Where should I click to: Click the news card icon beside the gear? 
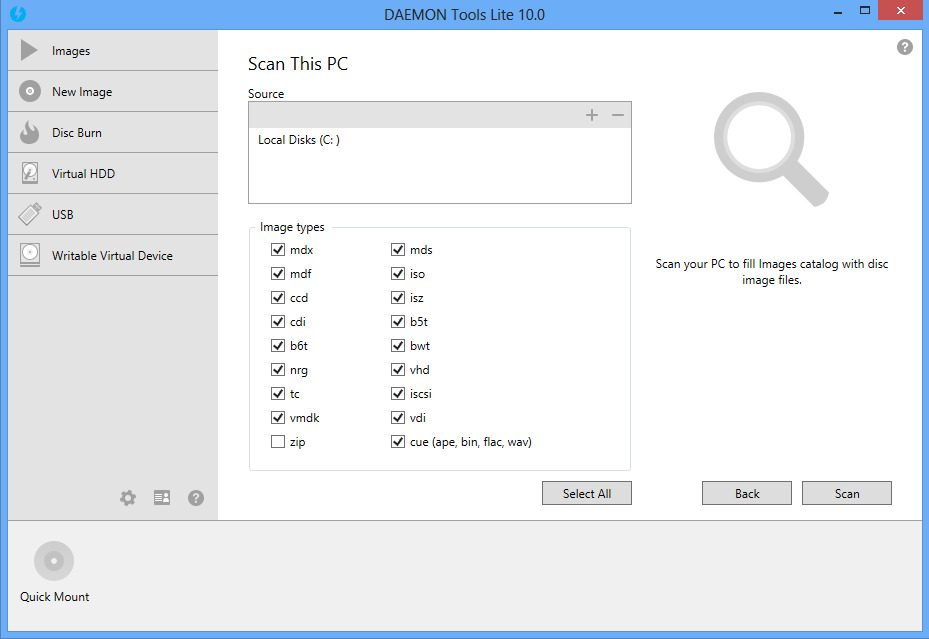(x=162, y=498)
